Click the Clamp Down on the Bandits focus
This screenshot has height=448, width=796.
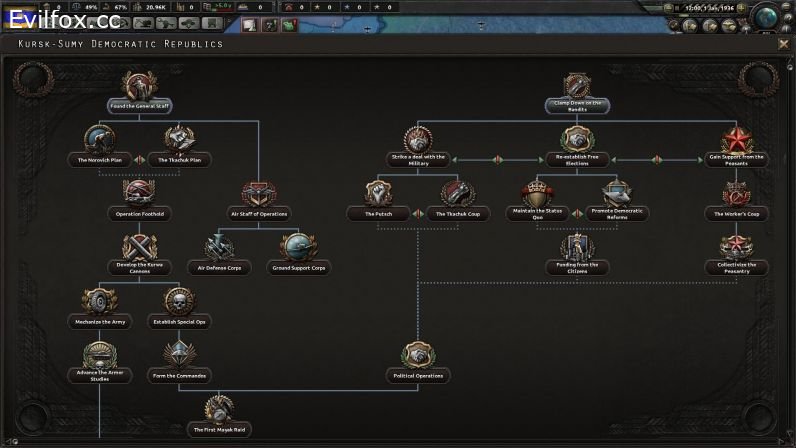click(577, 89)
